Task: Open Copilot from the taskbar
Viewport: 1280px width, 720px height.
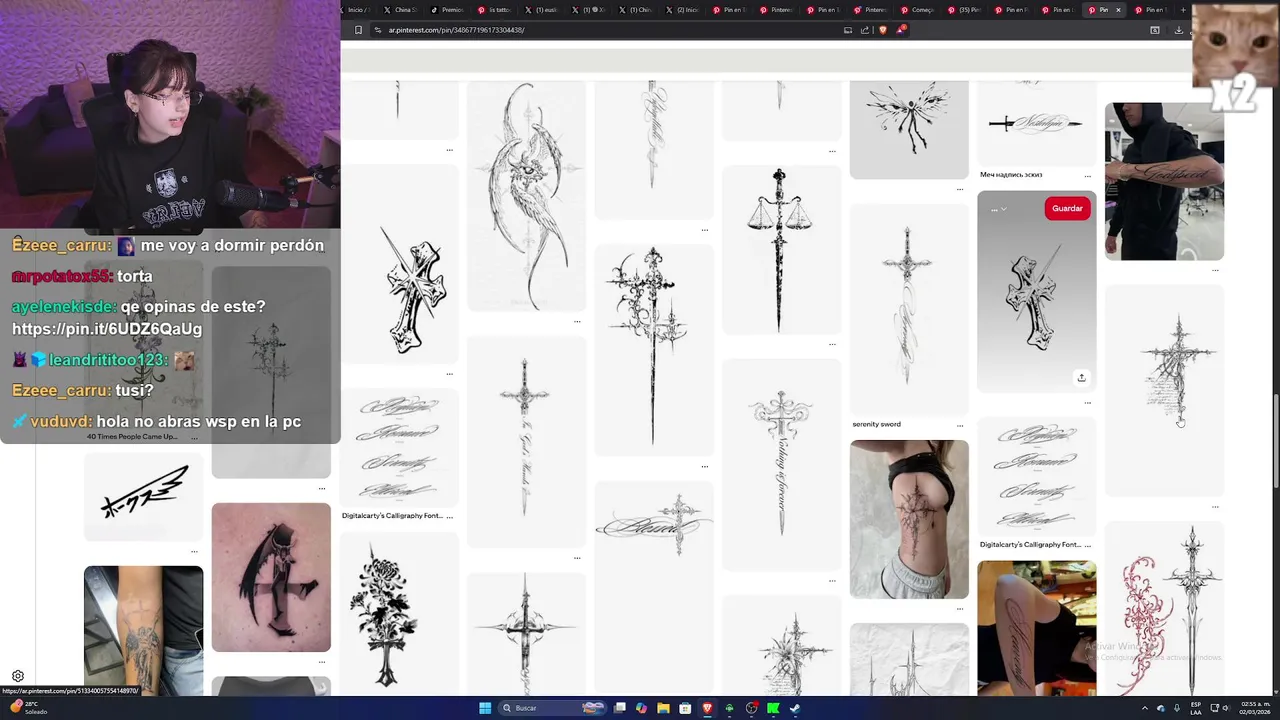Action: pyautogui.click(x=641, y=708)
